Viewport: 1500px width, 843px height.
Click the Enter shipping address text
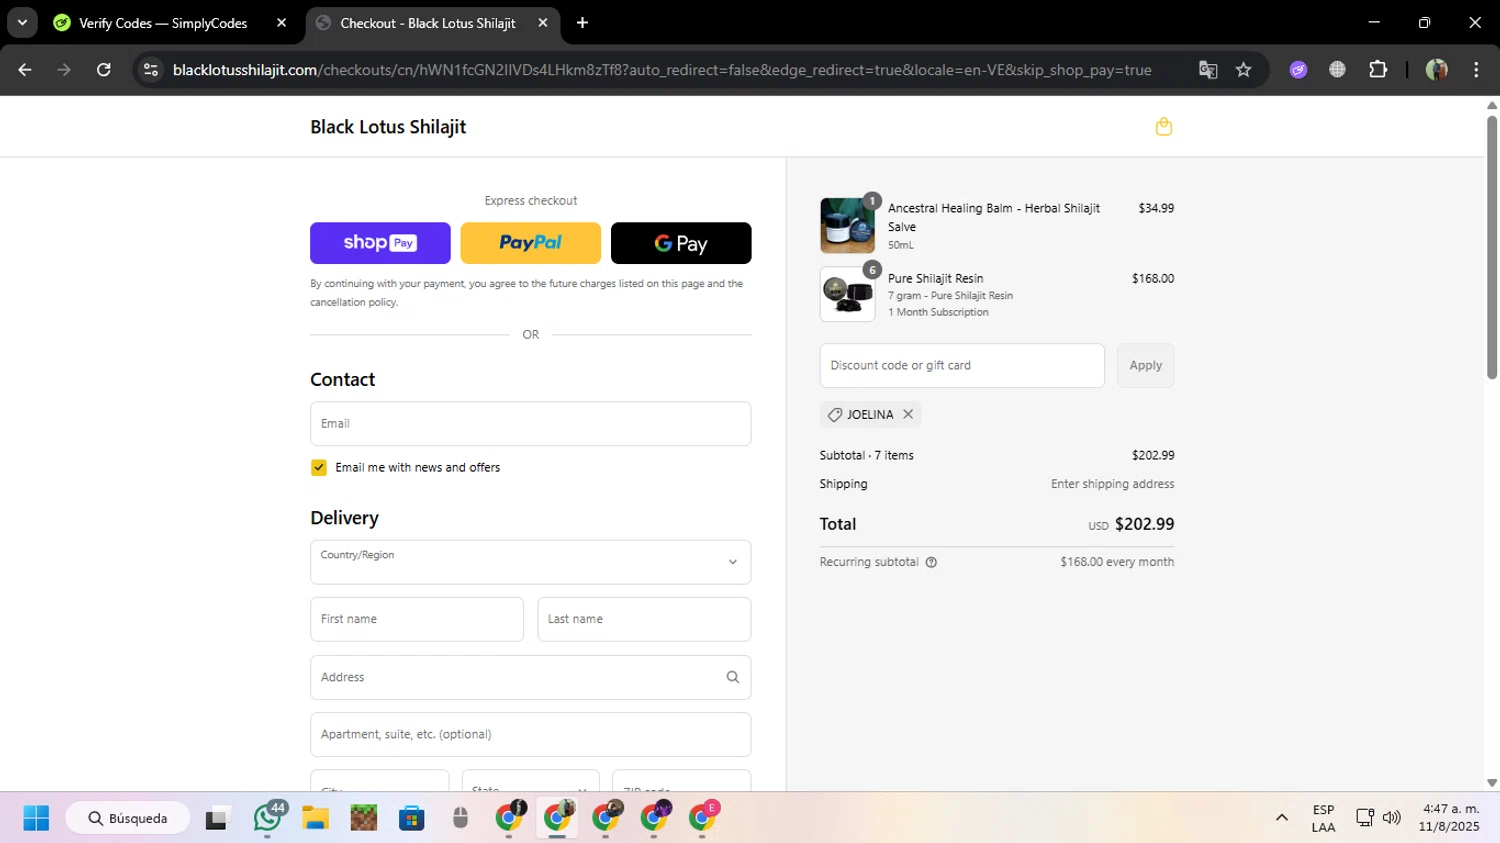[x=1112, y=484]
